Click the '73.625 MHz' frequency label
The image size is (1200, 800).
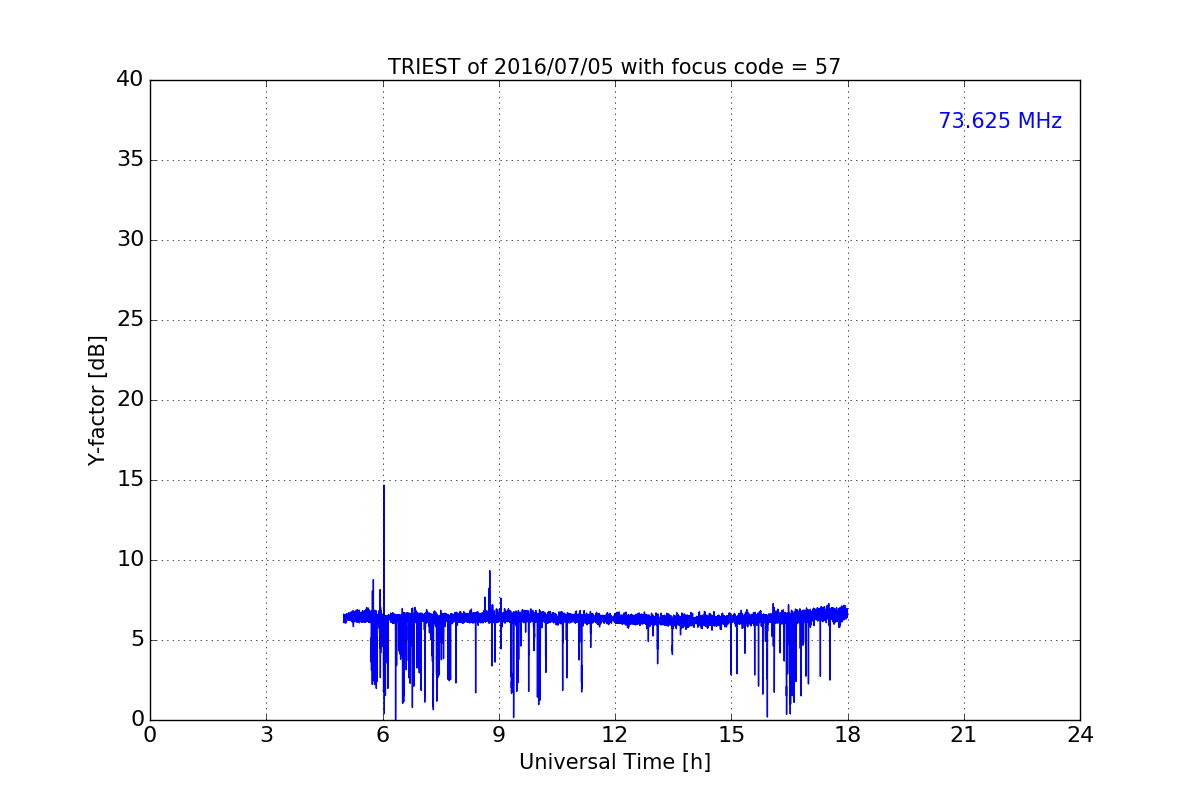click(x=1000, y=121)
